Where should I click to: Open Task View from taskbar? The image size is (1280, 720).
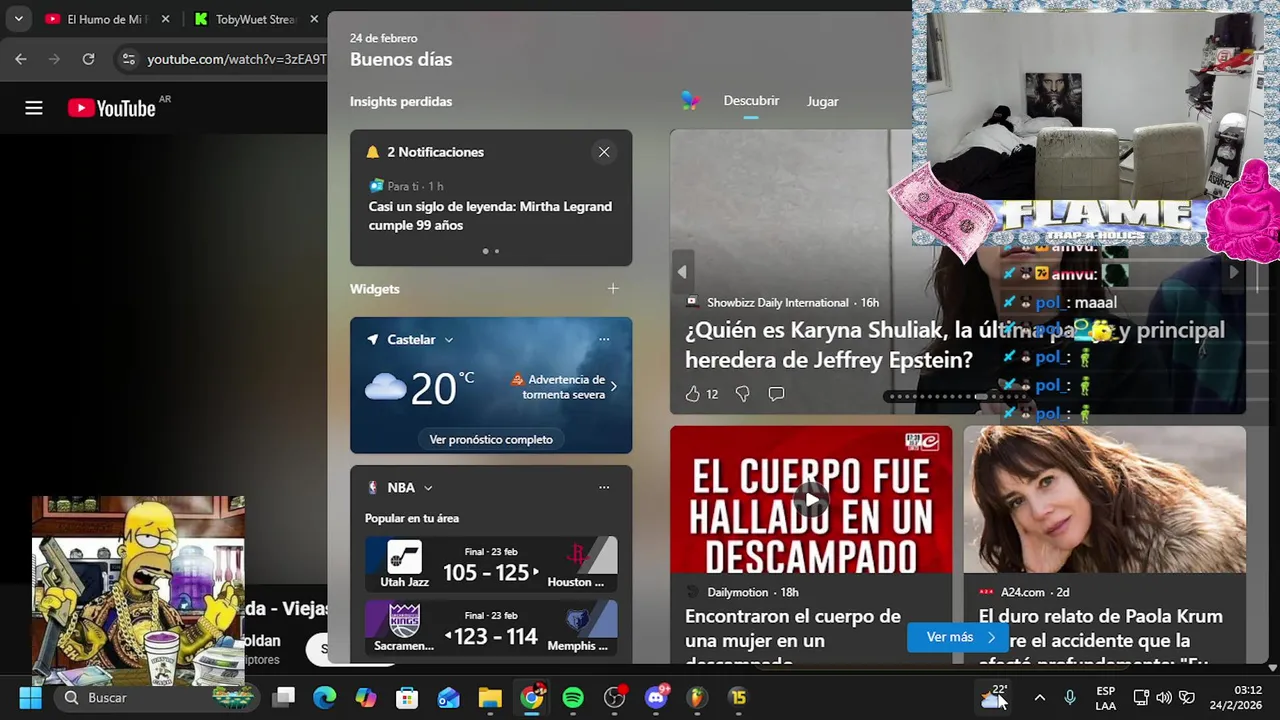[284, 697]
